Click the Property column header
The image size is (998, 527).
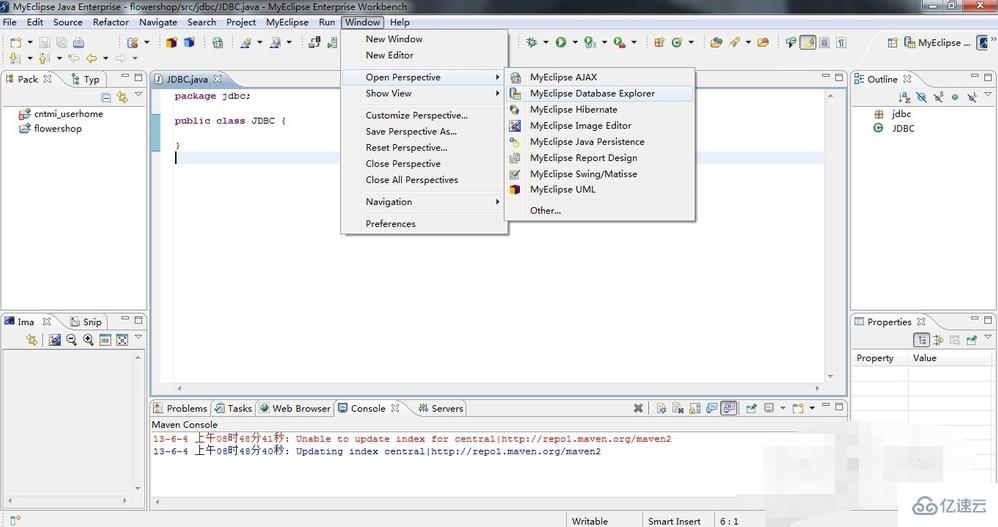880,358
